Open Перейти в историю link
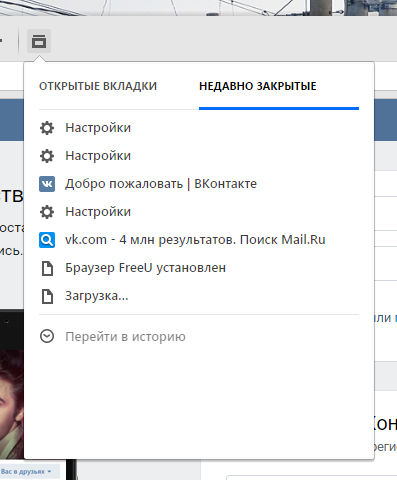Viewport: 397px width, 480px height. (x=125, y=337)
